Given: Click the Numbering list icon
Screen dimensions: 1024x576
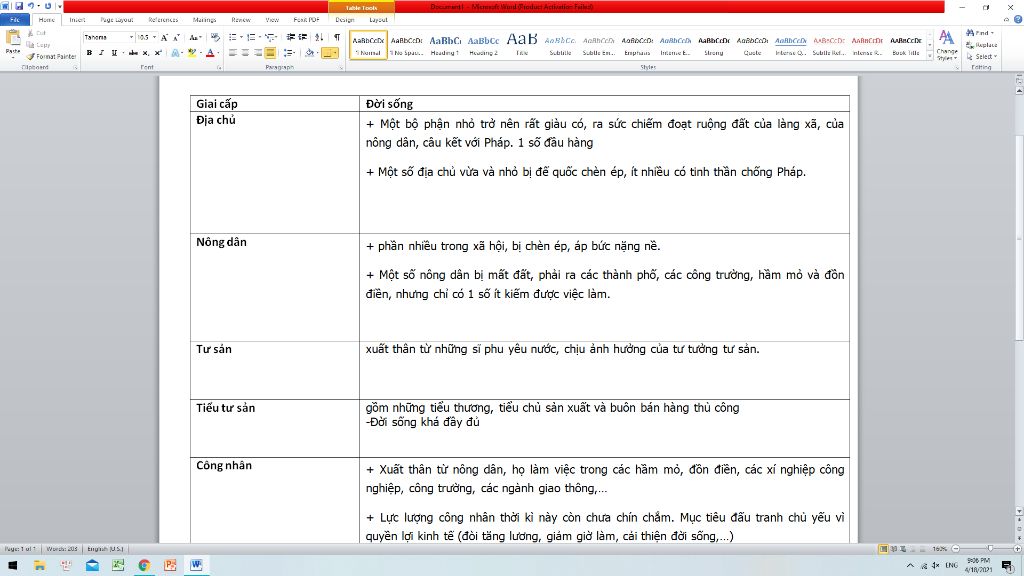Looking at the screenshot, I should coord(251,37).
